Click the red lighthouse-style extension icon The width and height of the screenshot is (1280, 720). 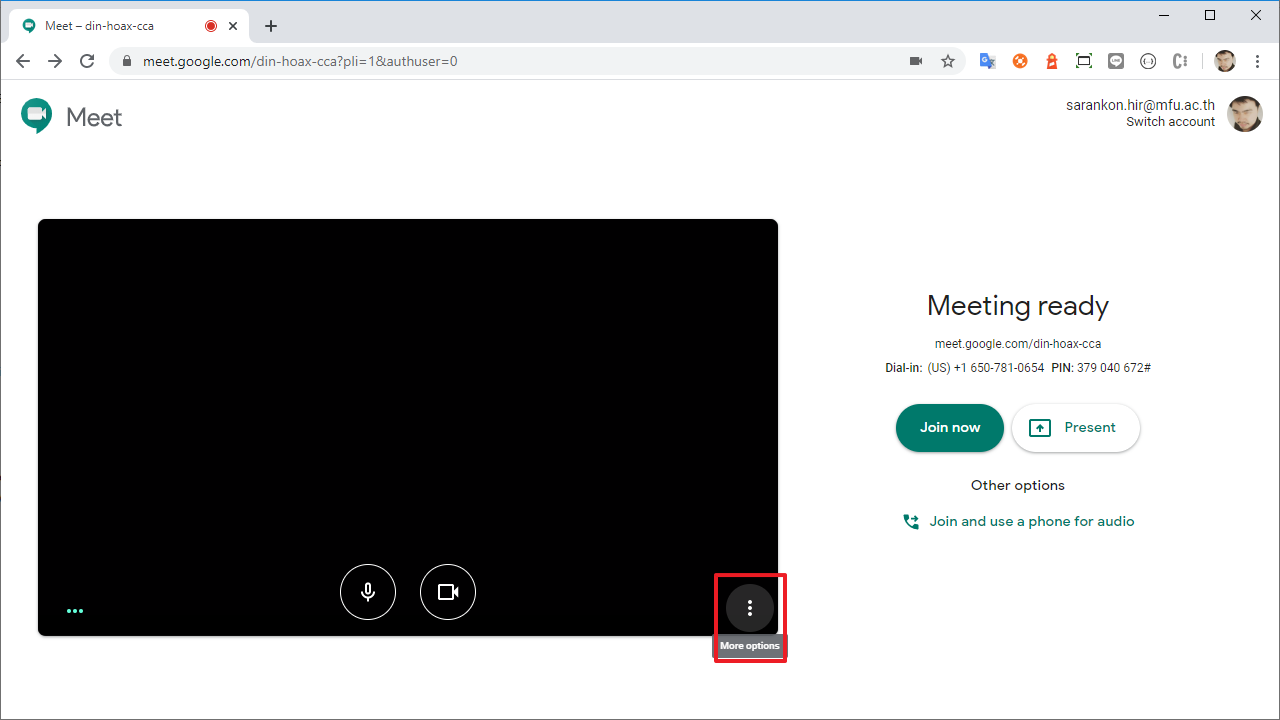[1052, 61]
